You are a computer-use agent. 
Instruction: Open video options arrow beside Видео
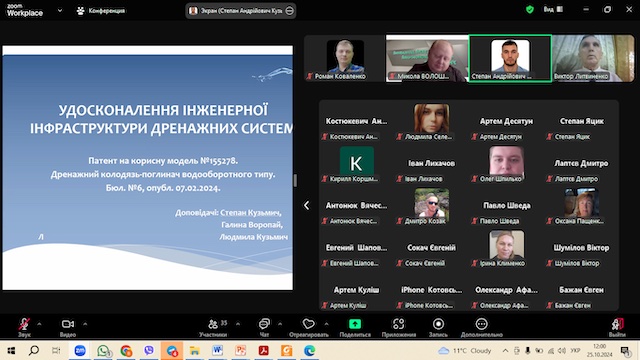tap(85, 324)
